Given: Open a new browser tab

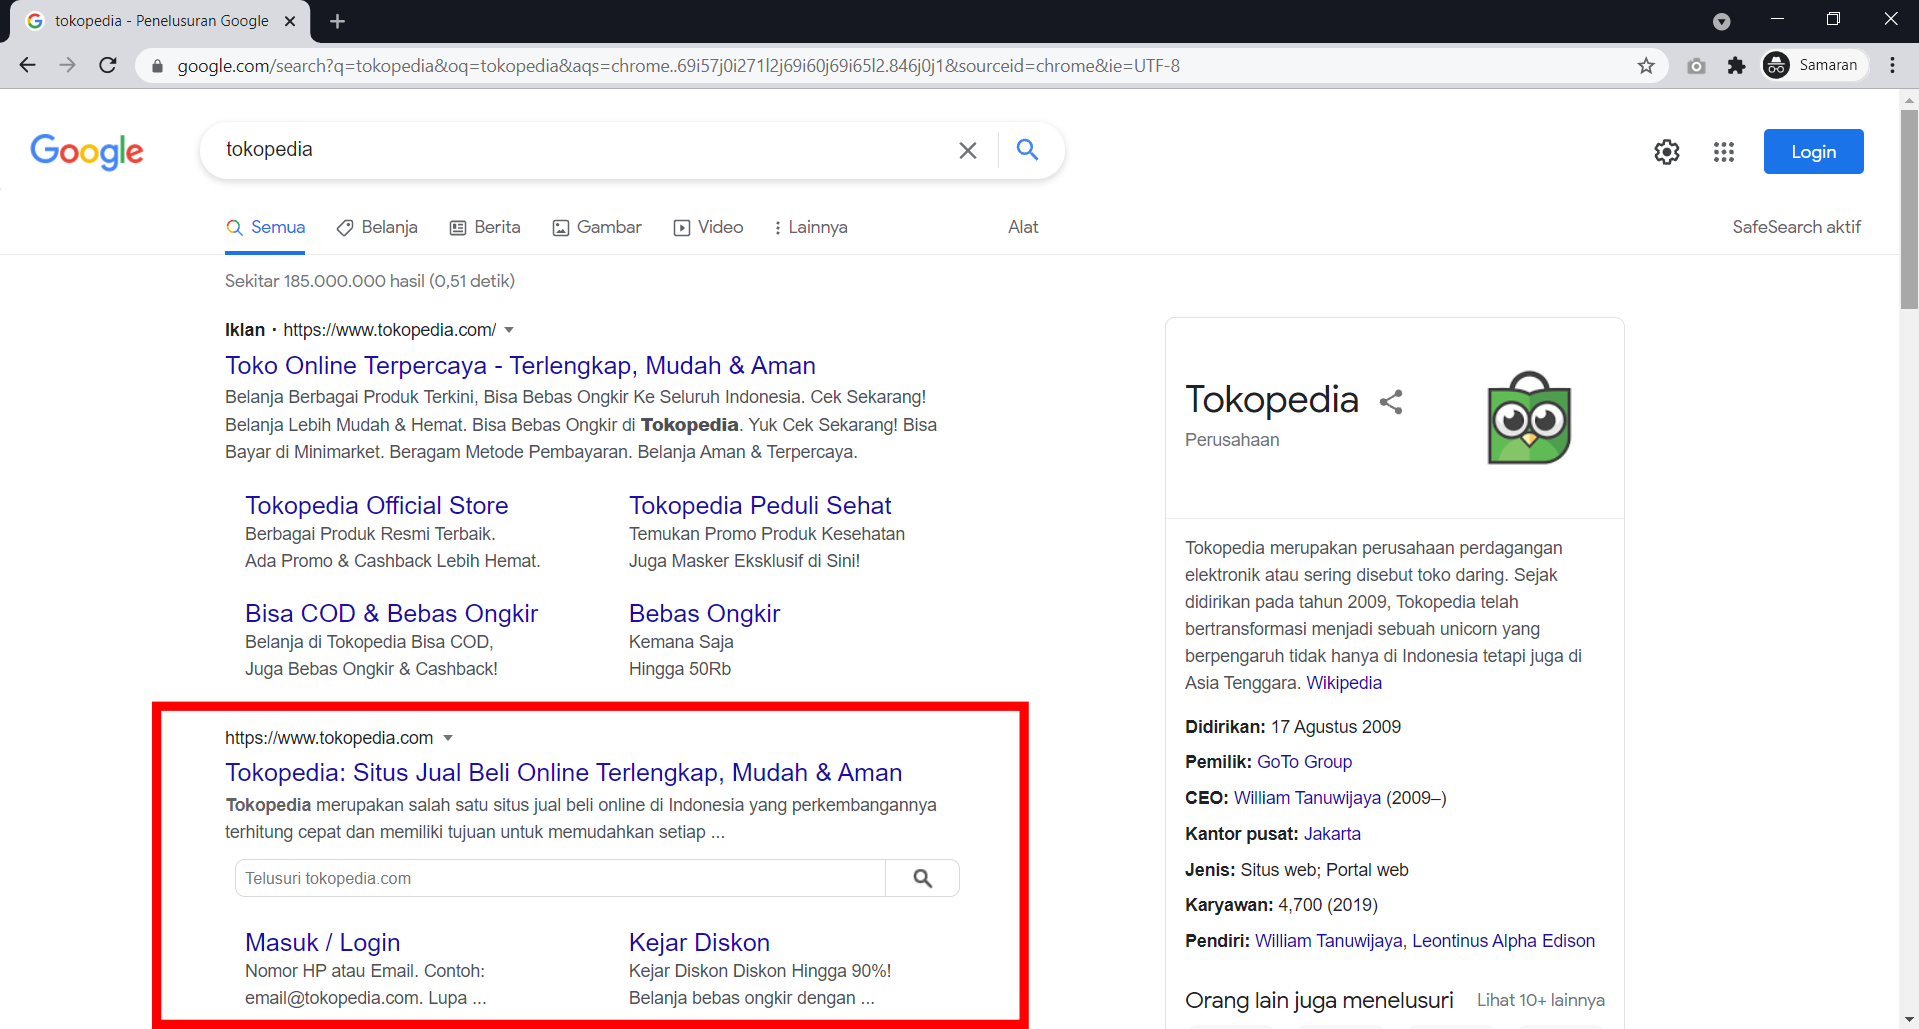Looking at the screenshot, I should (337, 21).
